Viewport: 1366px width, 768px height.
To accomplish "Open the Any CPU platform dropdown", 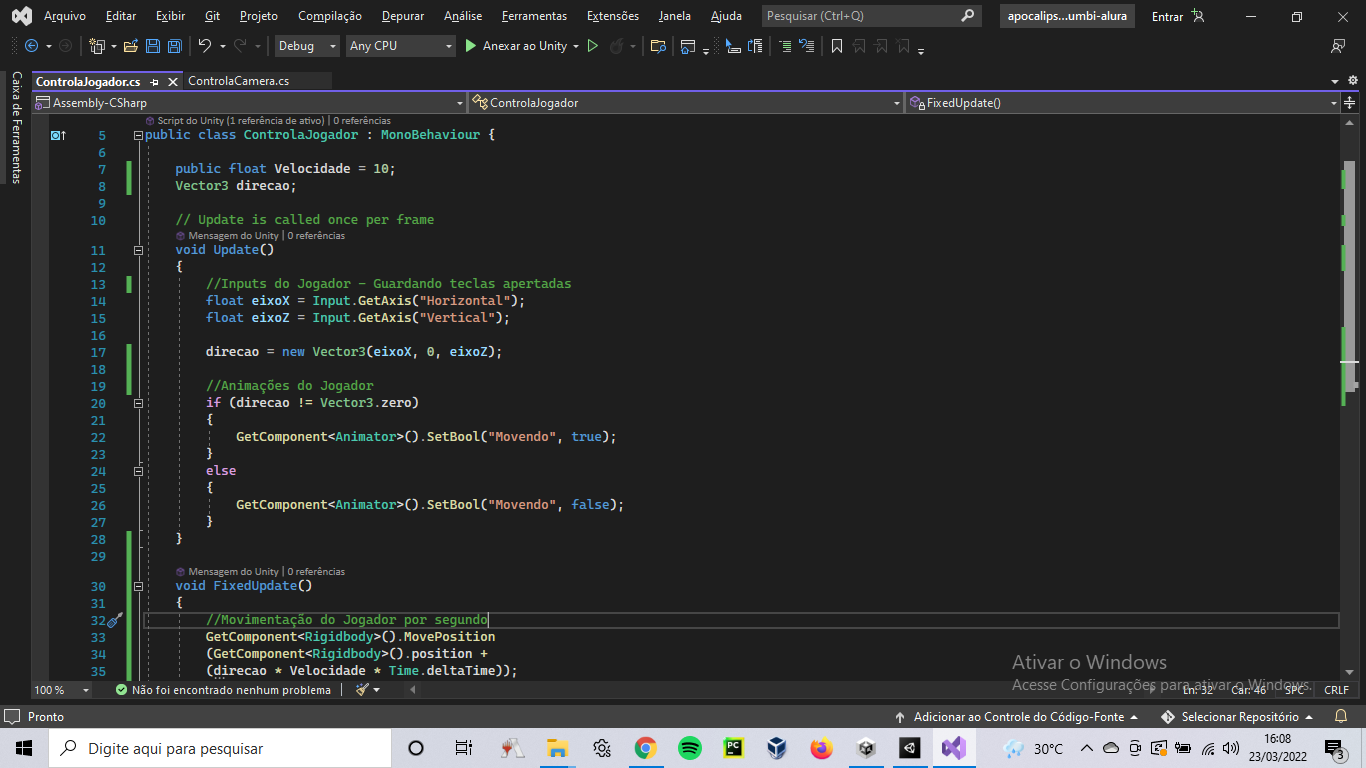I will coord(401,46).
